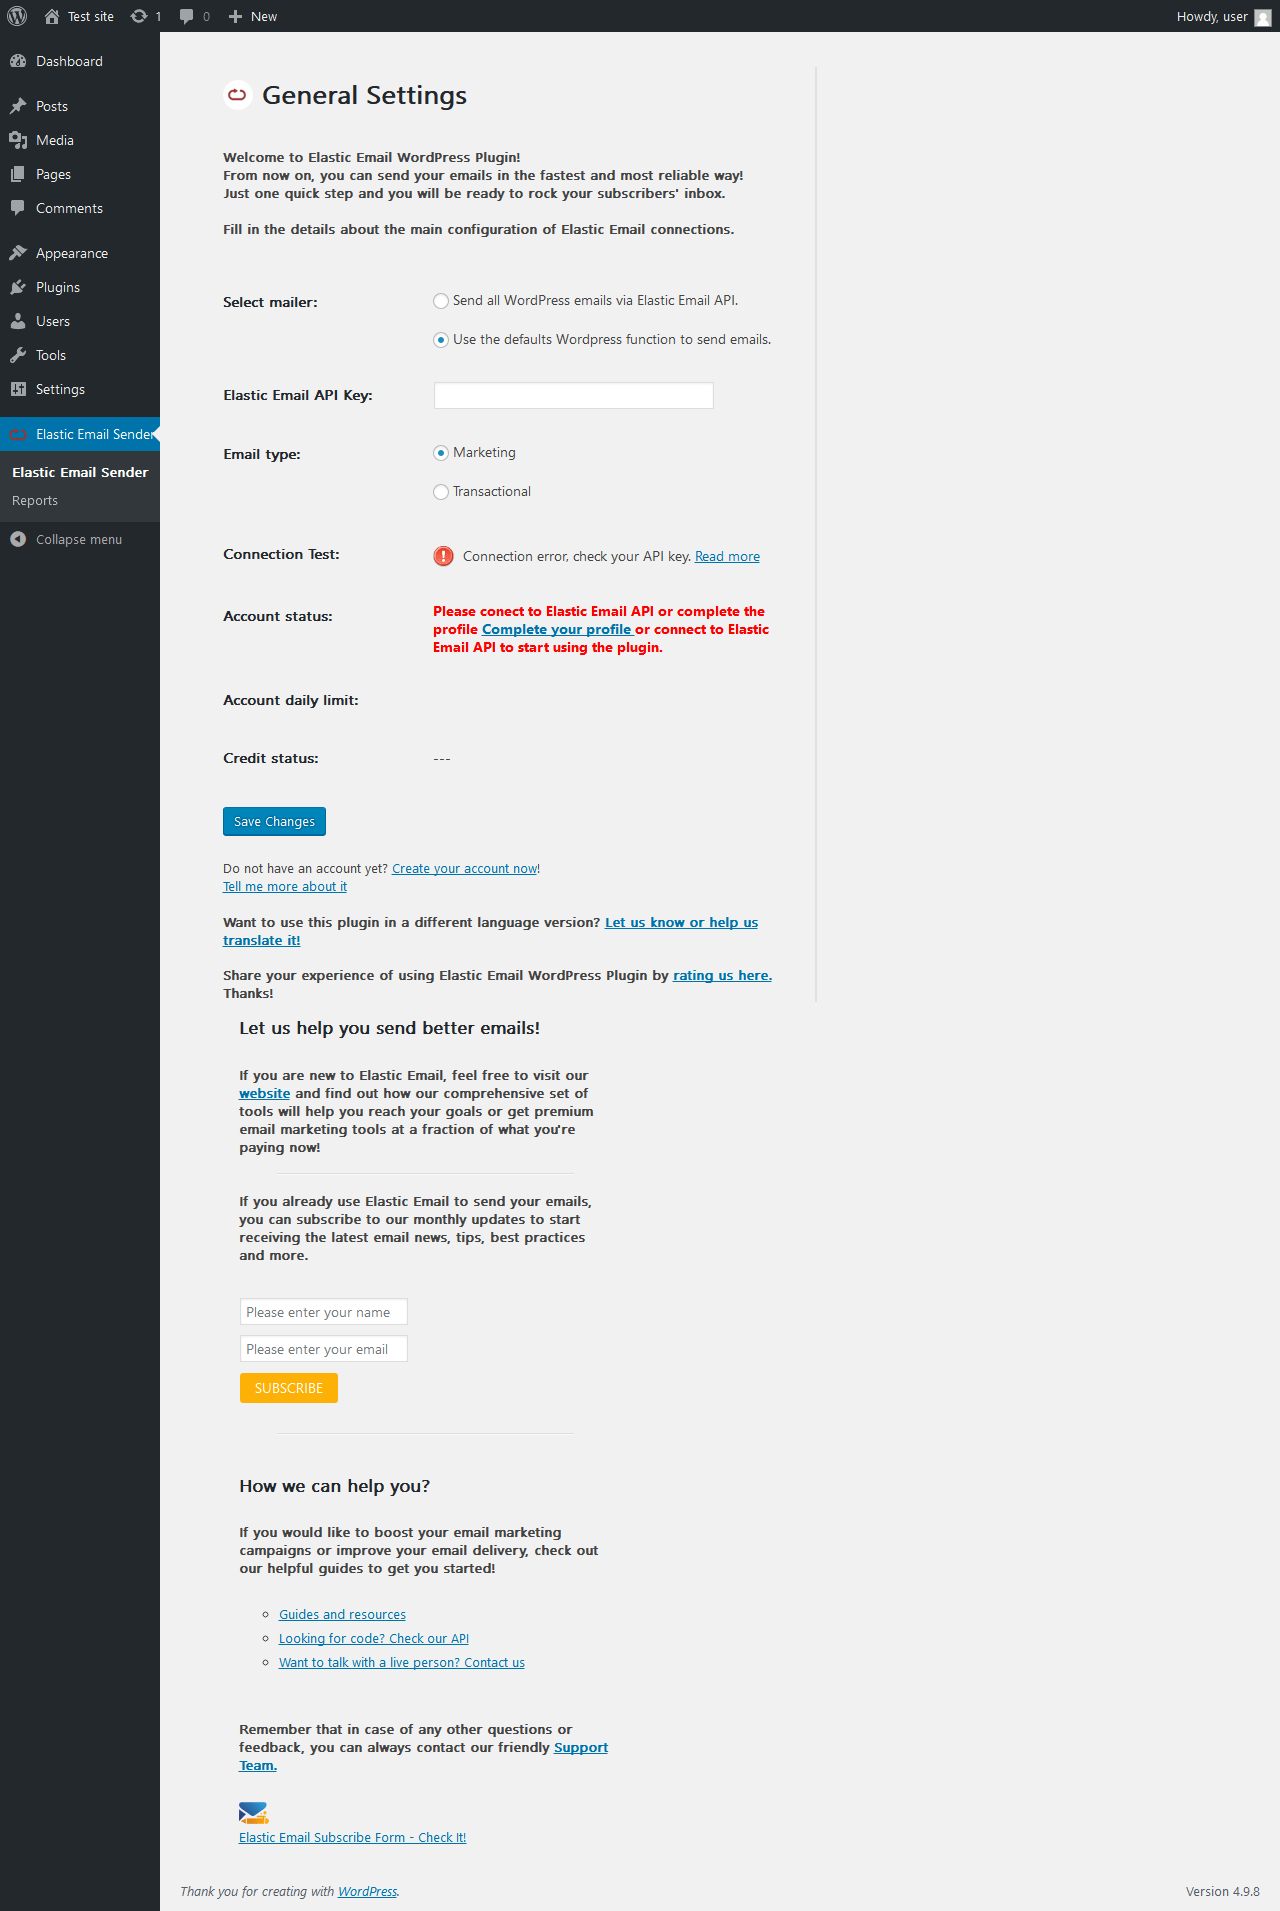This screenshot has width=1280, height=1911.
Task: Focus the Elastic Email API Key field
Action: point(574,396)
